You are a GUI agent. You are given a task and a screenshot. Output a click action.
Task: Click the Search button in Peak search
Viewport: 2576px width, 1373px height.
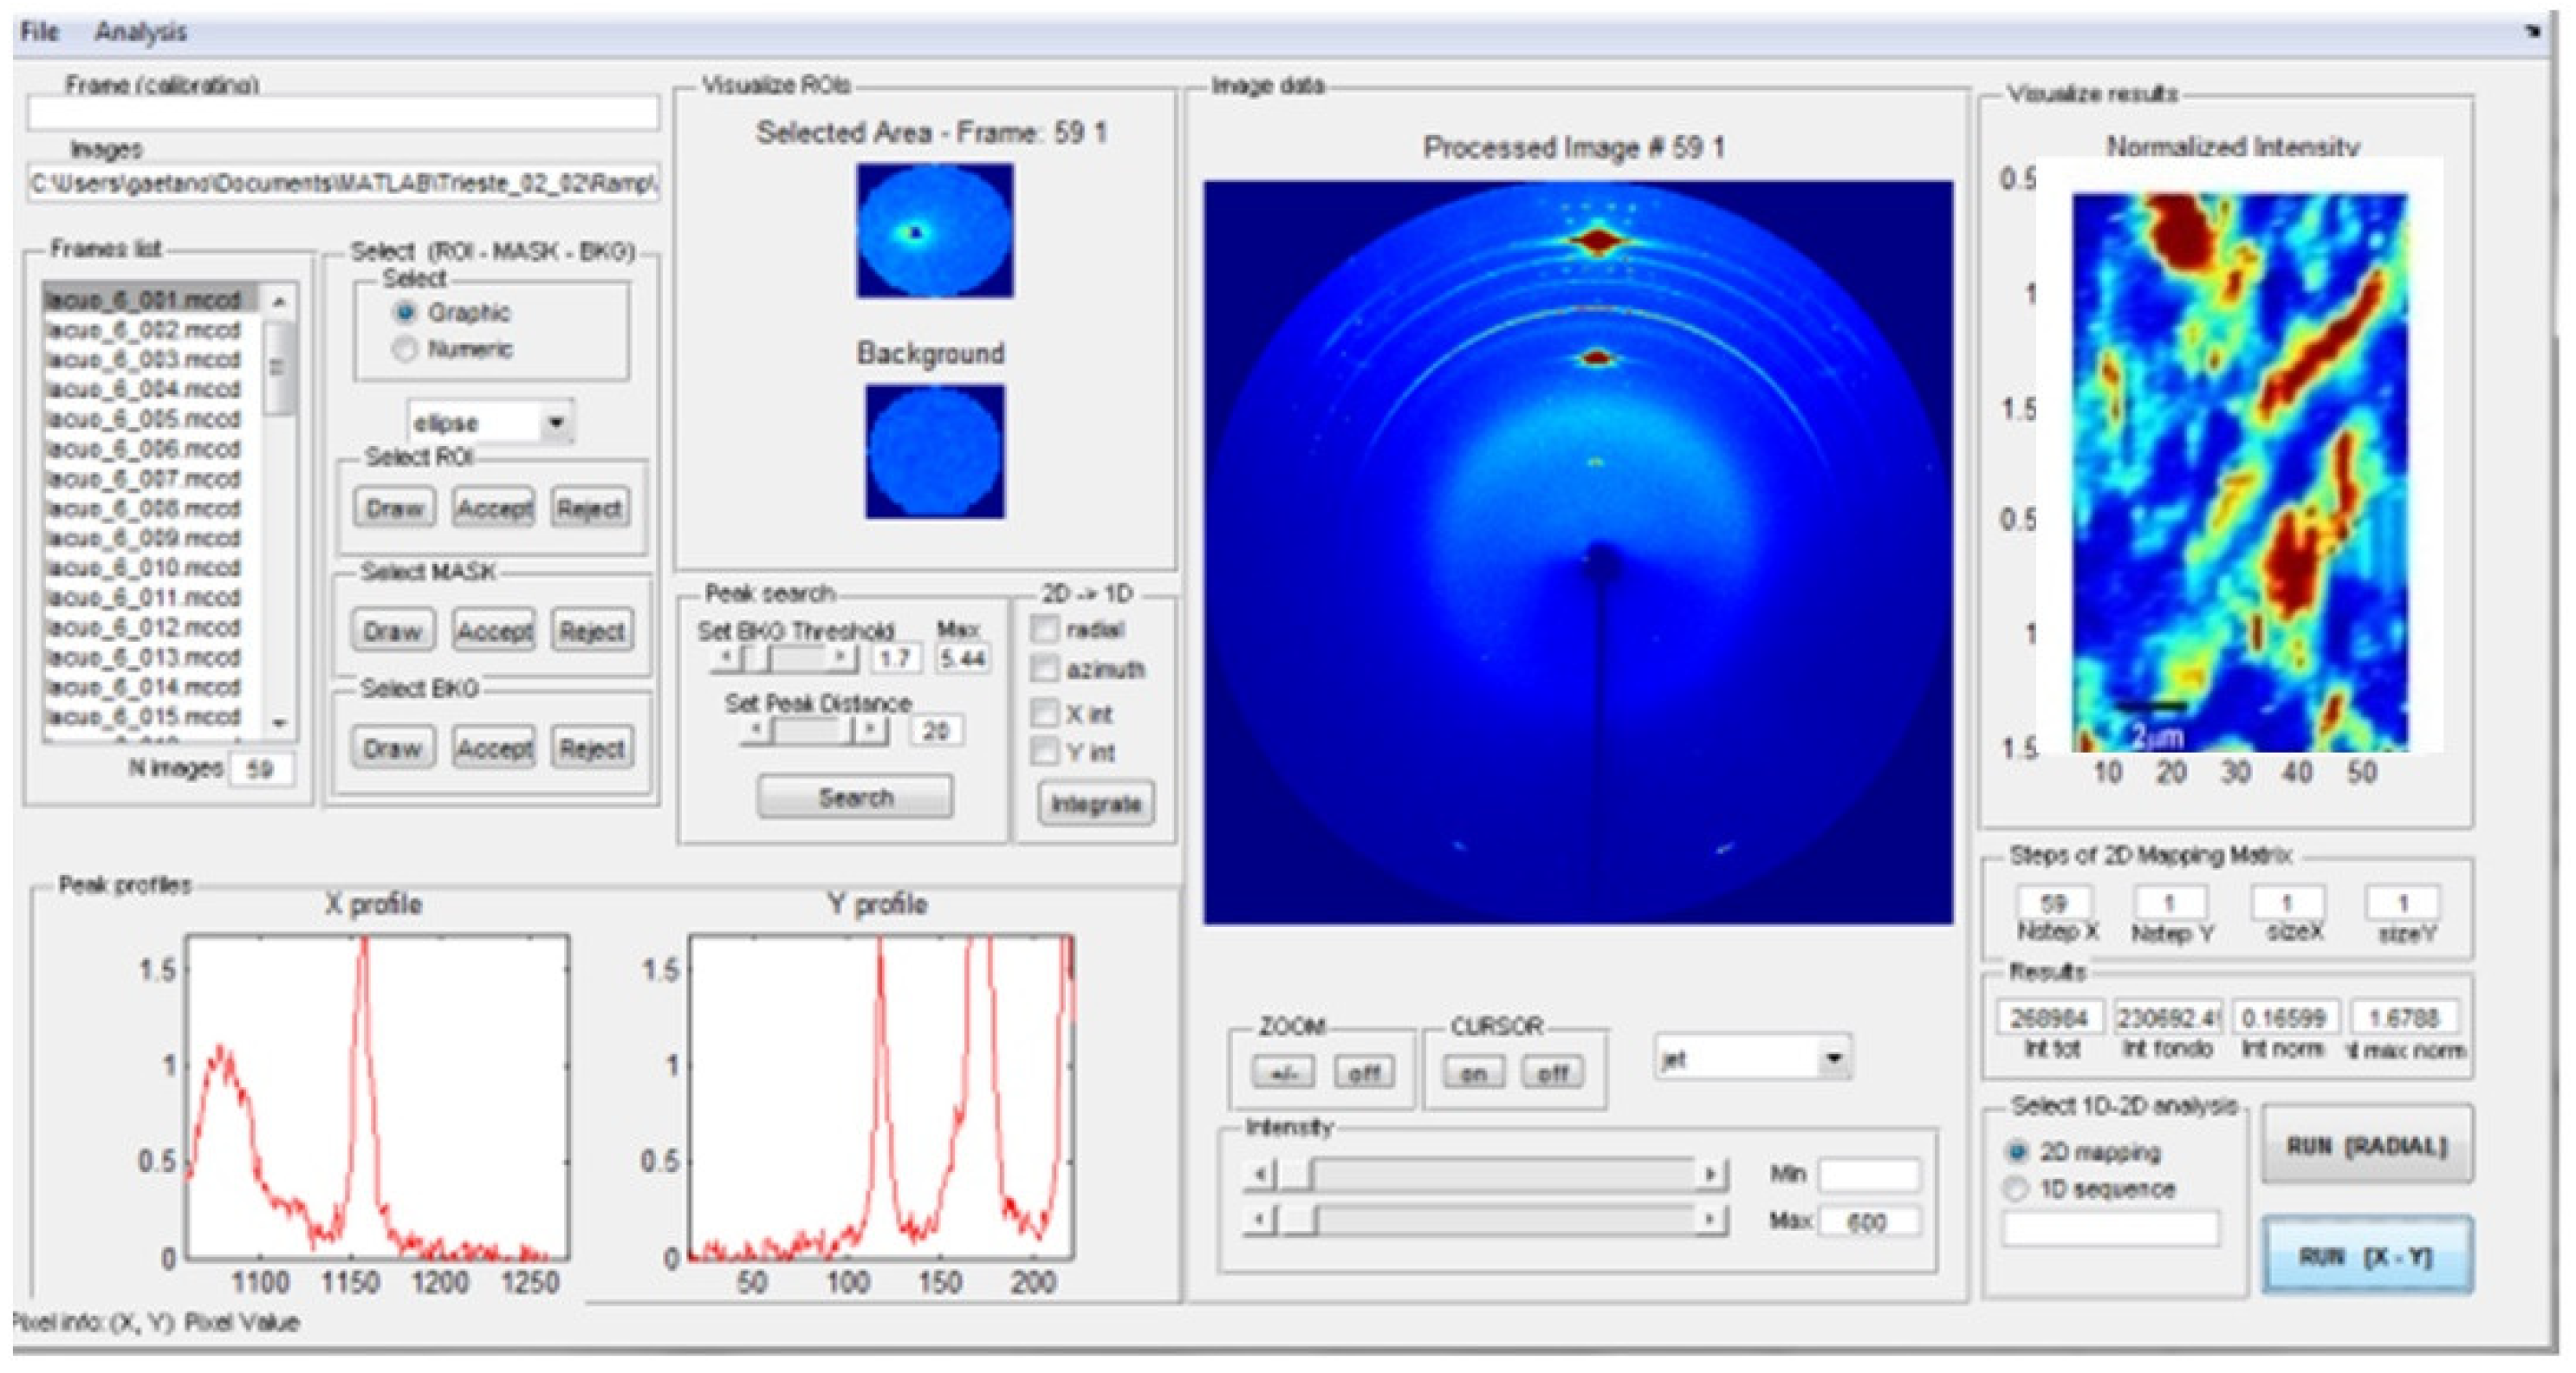[855, 798]
